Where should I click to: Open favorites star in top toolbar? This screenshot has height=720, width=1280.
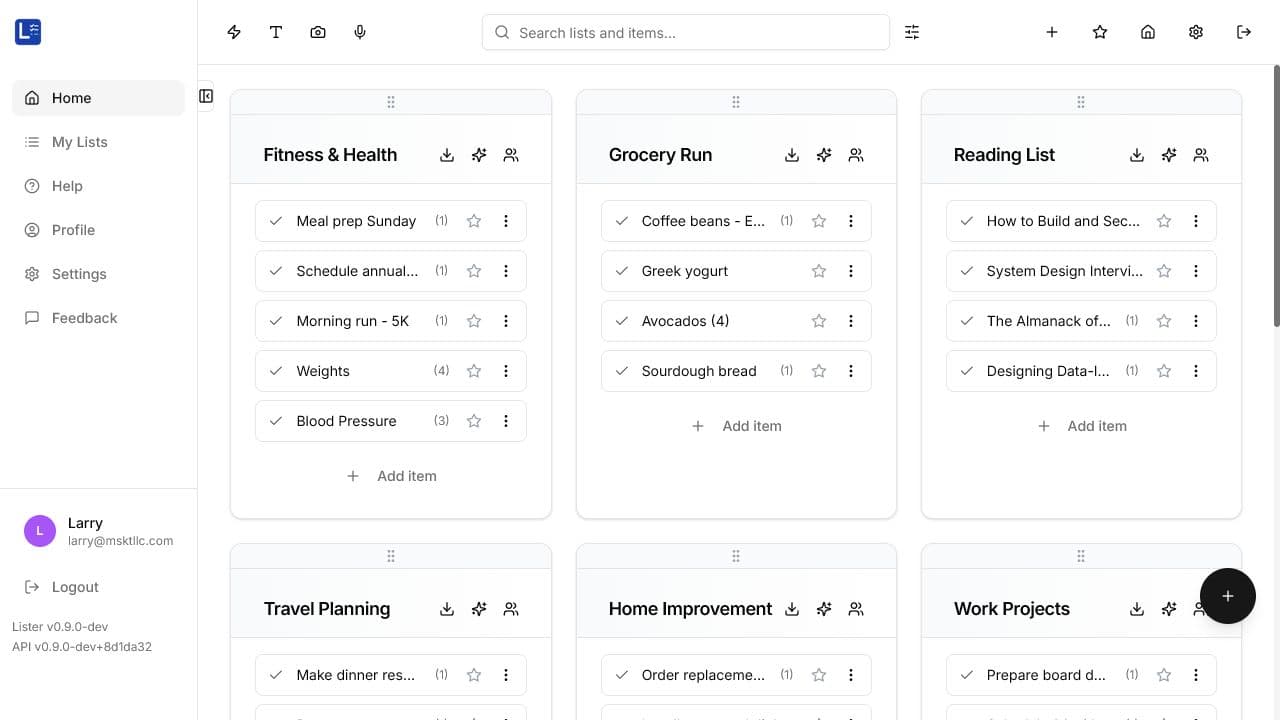pyautogui.click(x=1100, y=32)
